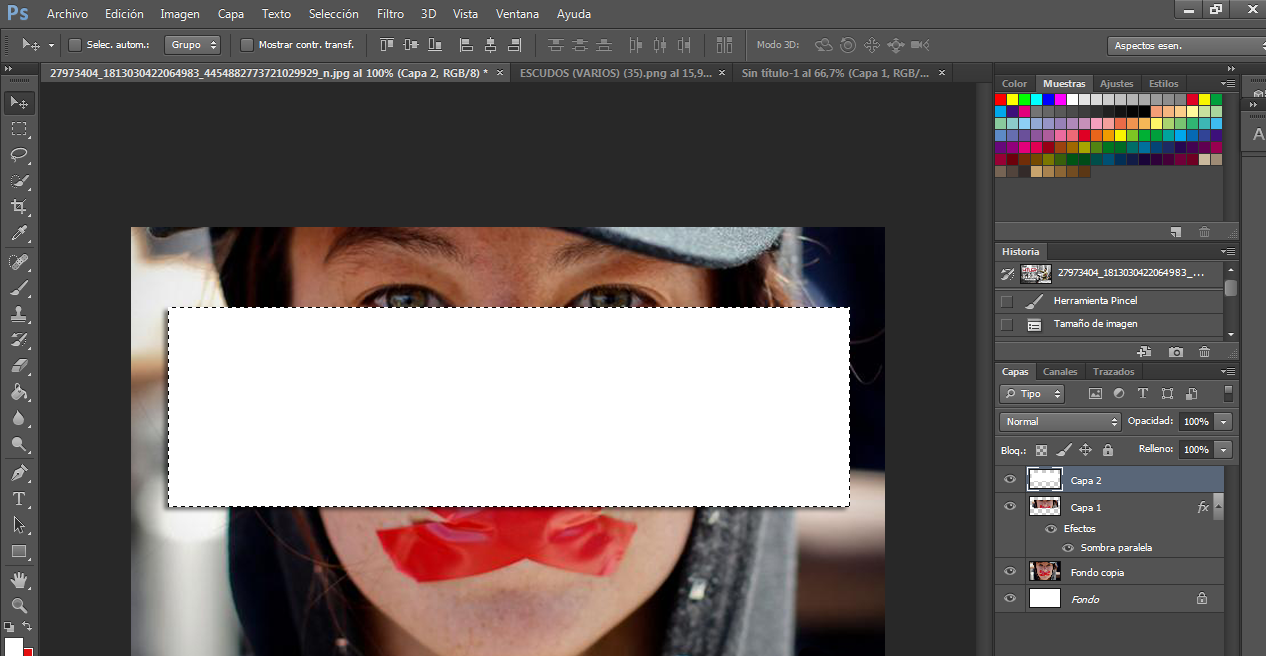
Task: Select the Horizontal Type tool
Action: [x=19, y=498]
